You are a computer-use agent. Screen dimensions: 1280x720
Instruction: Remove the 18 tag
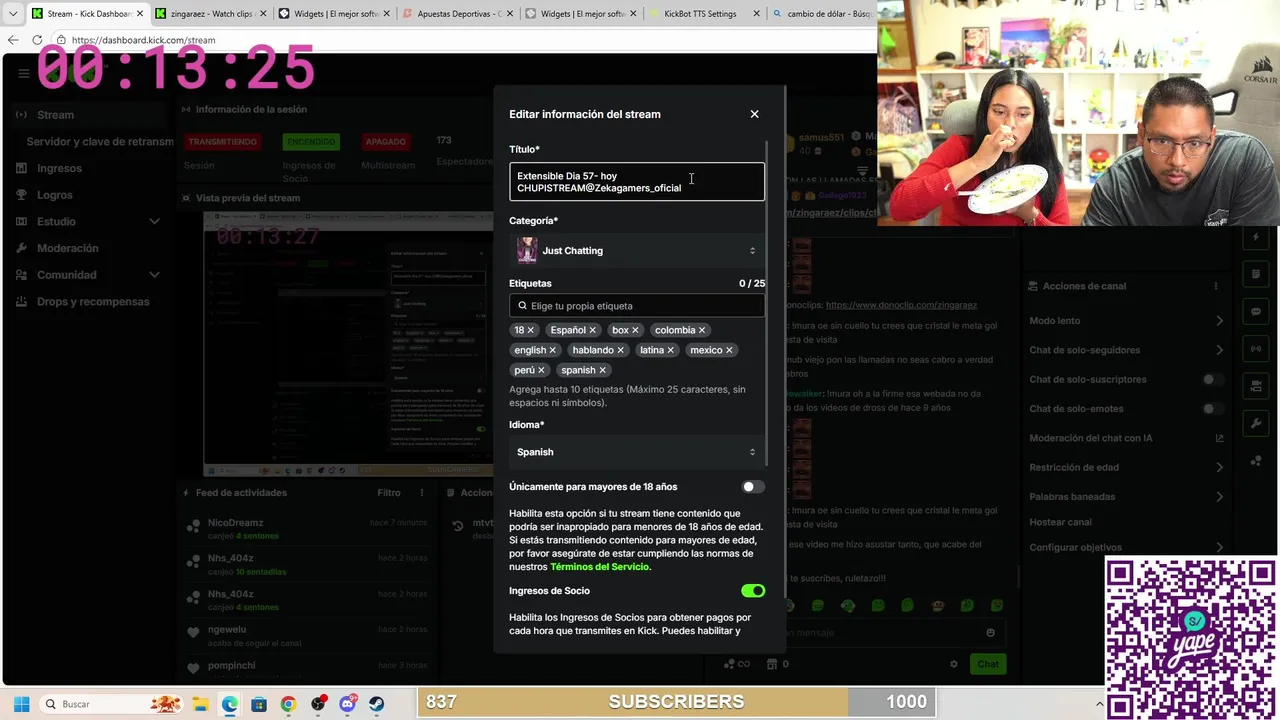[x=531, y=330]
